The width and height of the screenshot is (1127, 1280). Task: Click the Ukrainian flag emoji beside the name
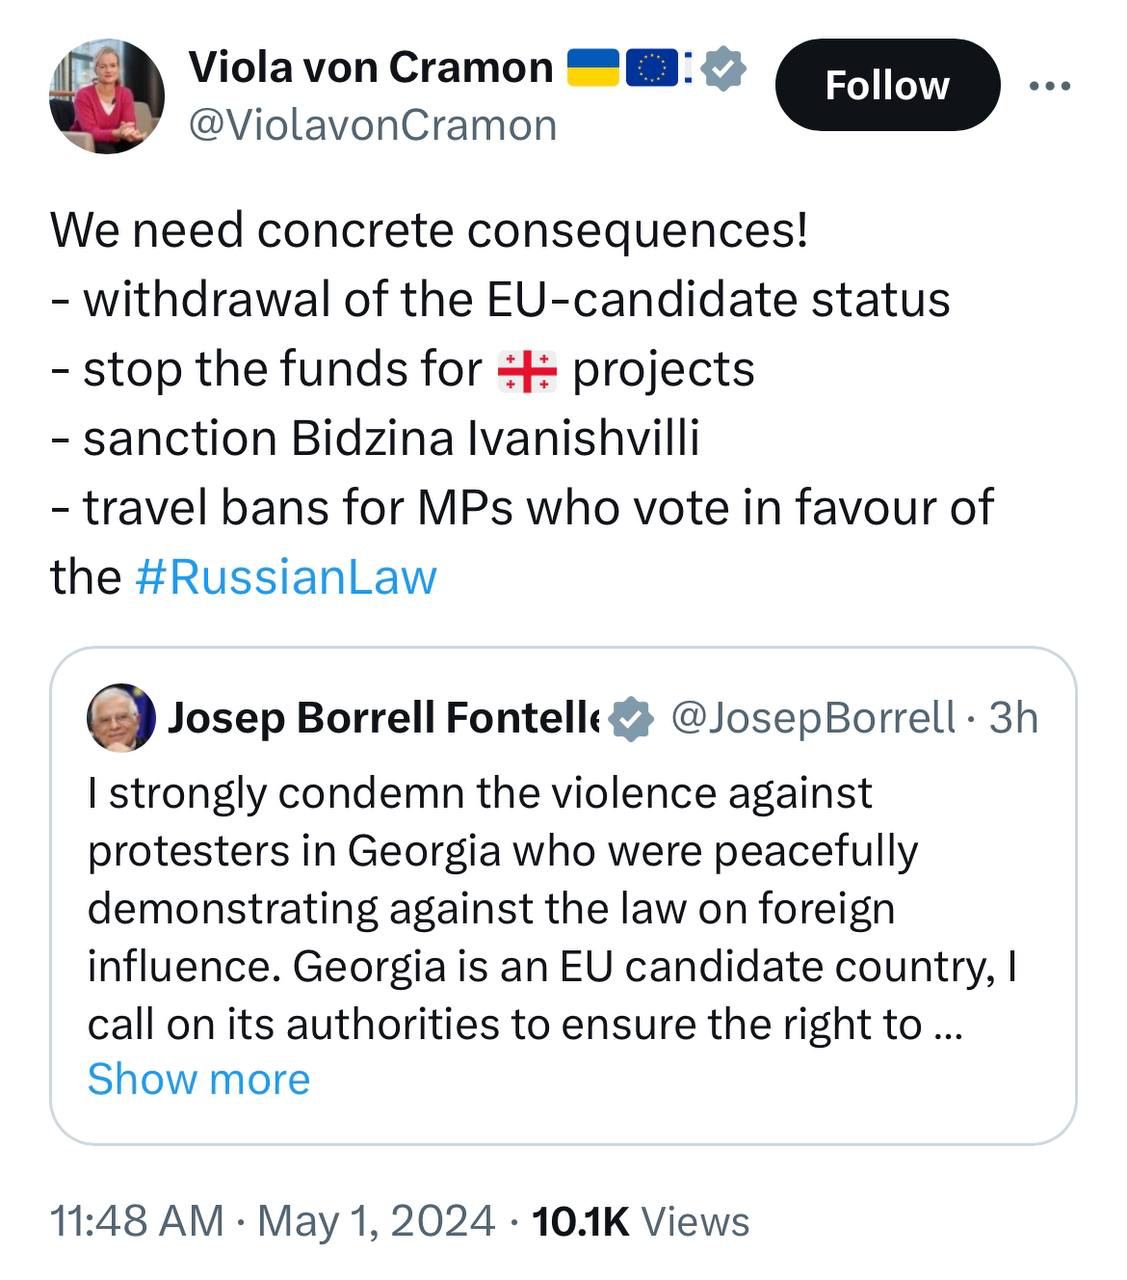coord(593,67)
